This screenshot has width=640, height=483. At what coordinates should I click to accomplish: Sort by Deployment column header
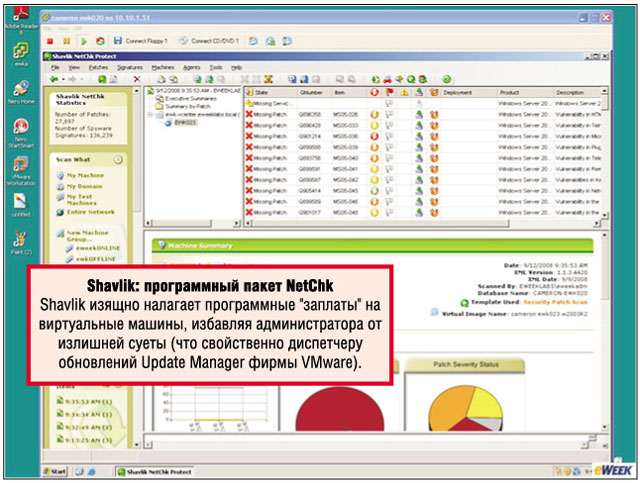[x=468, y=93]
